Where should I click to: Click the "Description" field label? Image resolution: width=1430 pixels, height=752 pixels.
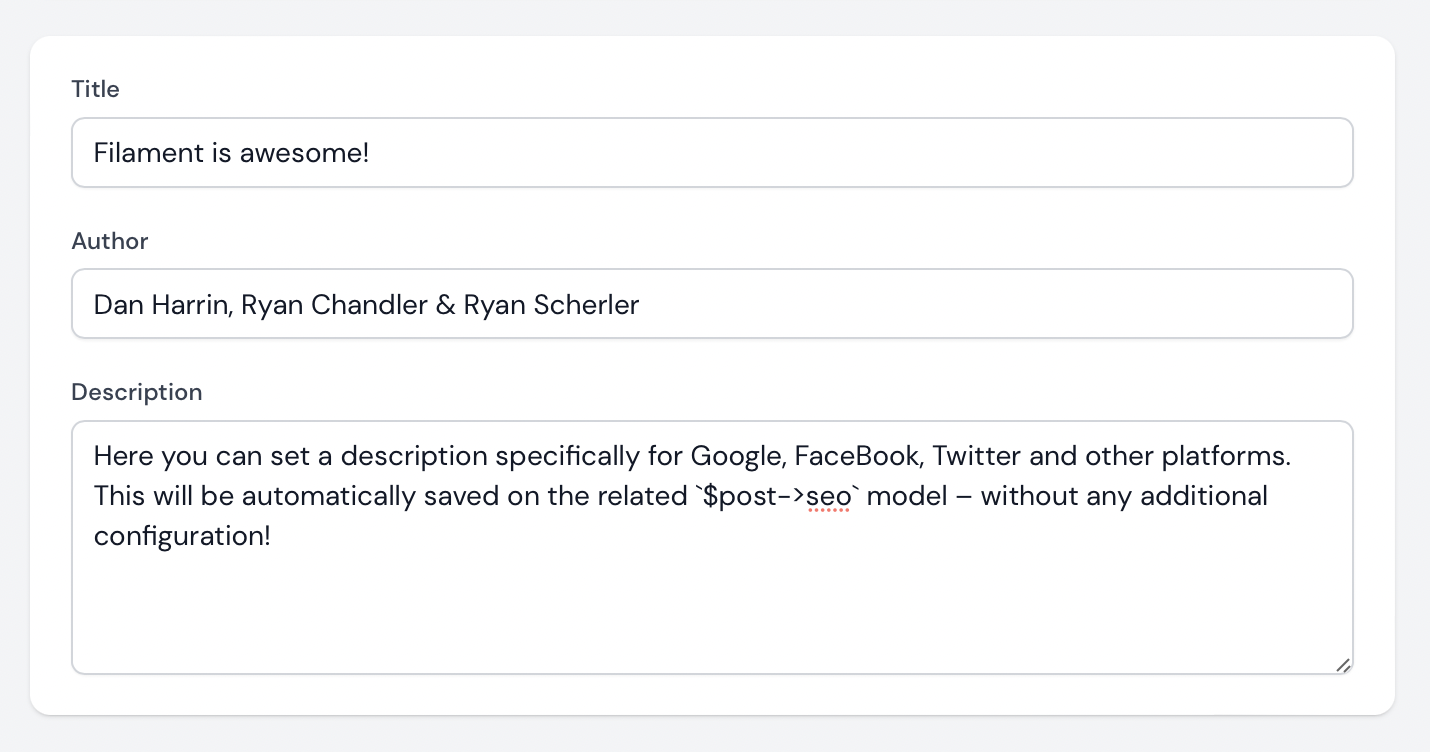coord(136,392)
